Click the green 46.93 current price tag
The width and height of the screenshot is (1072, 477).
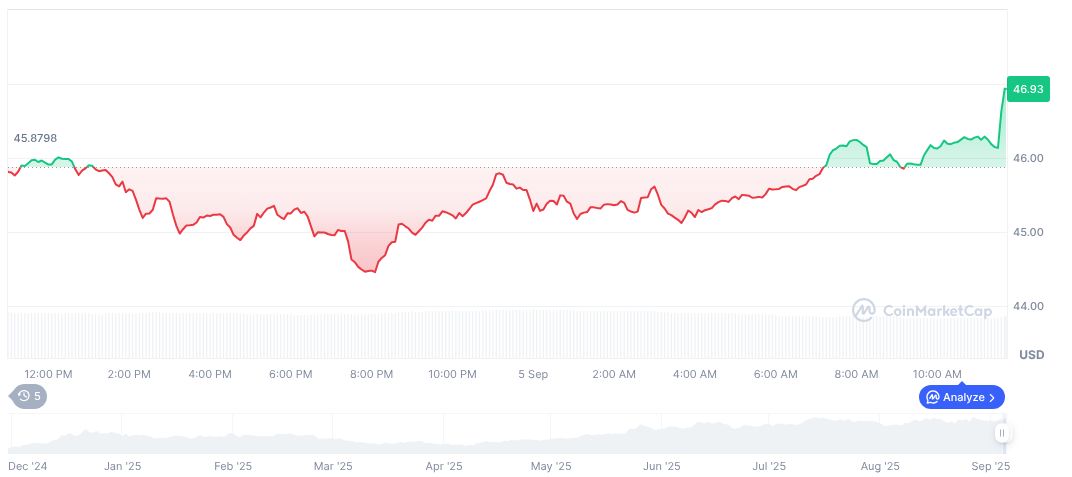pos(1027,89)
